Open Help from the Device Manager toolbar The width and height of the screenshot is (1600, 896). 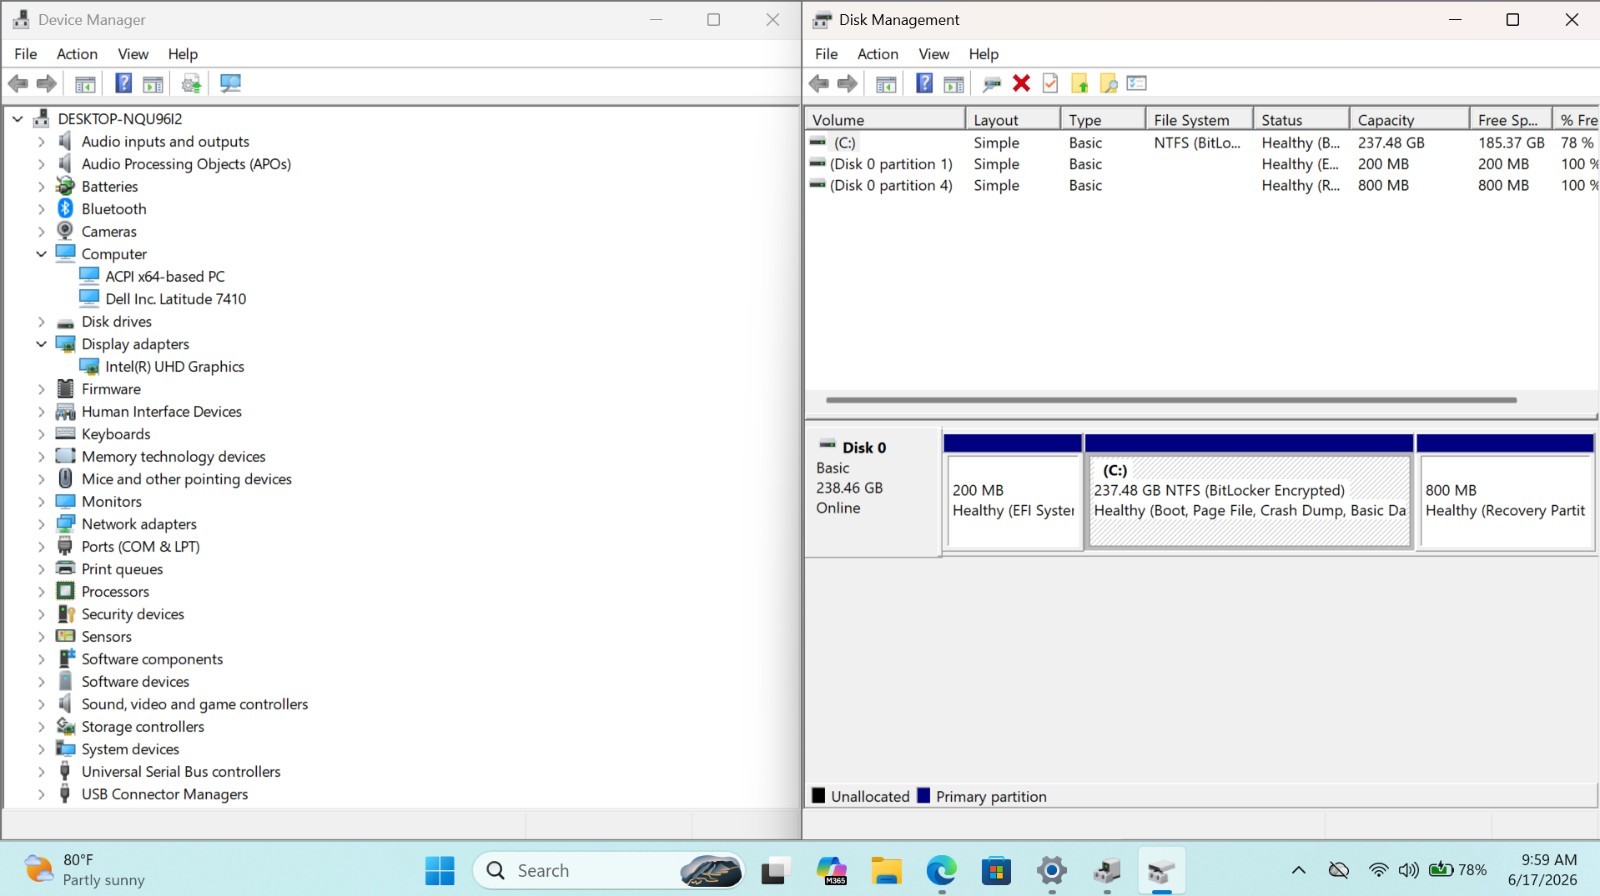pyautogui.click(x=124, y=84)
